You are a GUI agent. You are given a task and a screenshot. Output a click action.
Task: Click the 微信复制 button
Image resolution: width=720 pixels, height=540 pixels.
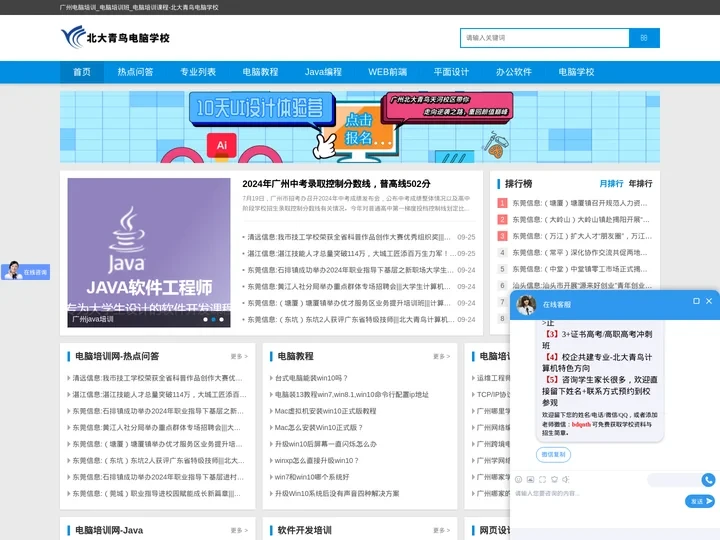click(x=553, y=454)
